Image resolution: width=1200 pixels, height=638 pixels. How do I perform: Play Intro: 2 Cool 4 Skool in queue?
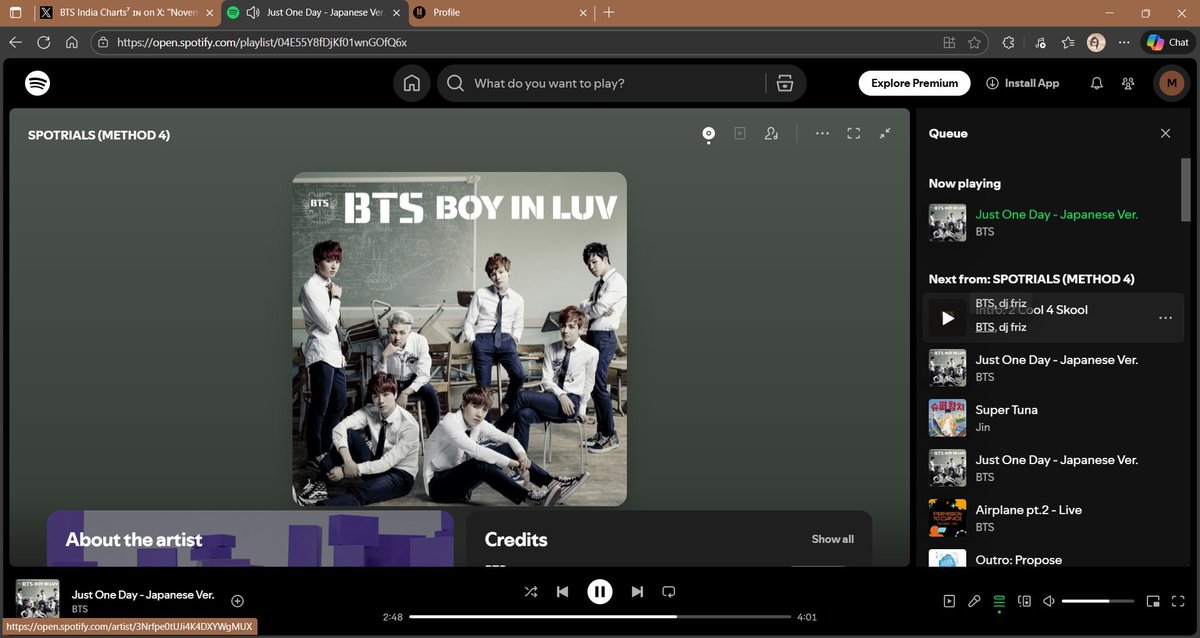(948, 318)
